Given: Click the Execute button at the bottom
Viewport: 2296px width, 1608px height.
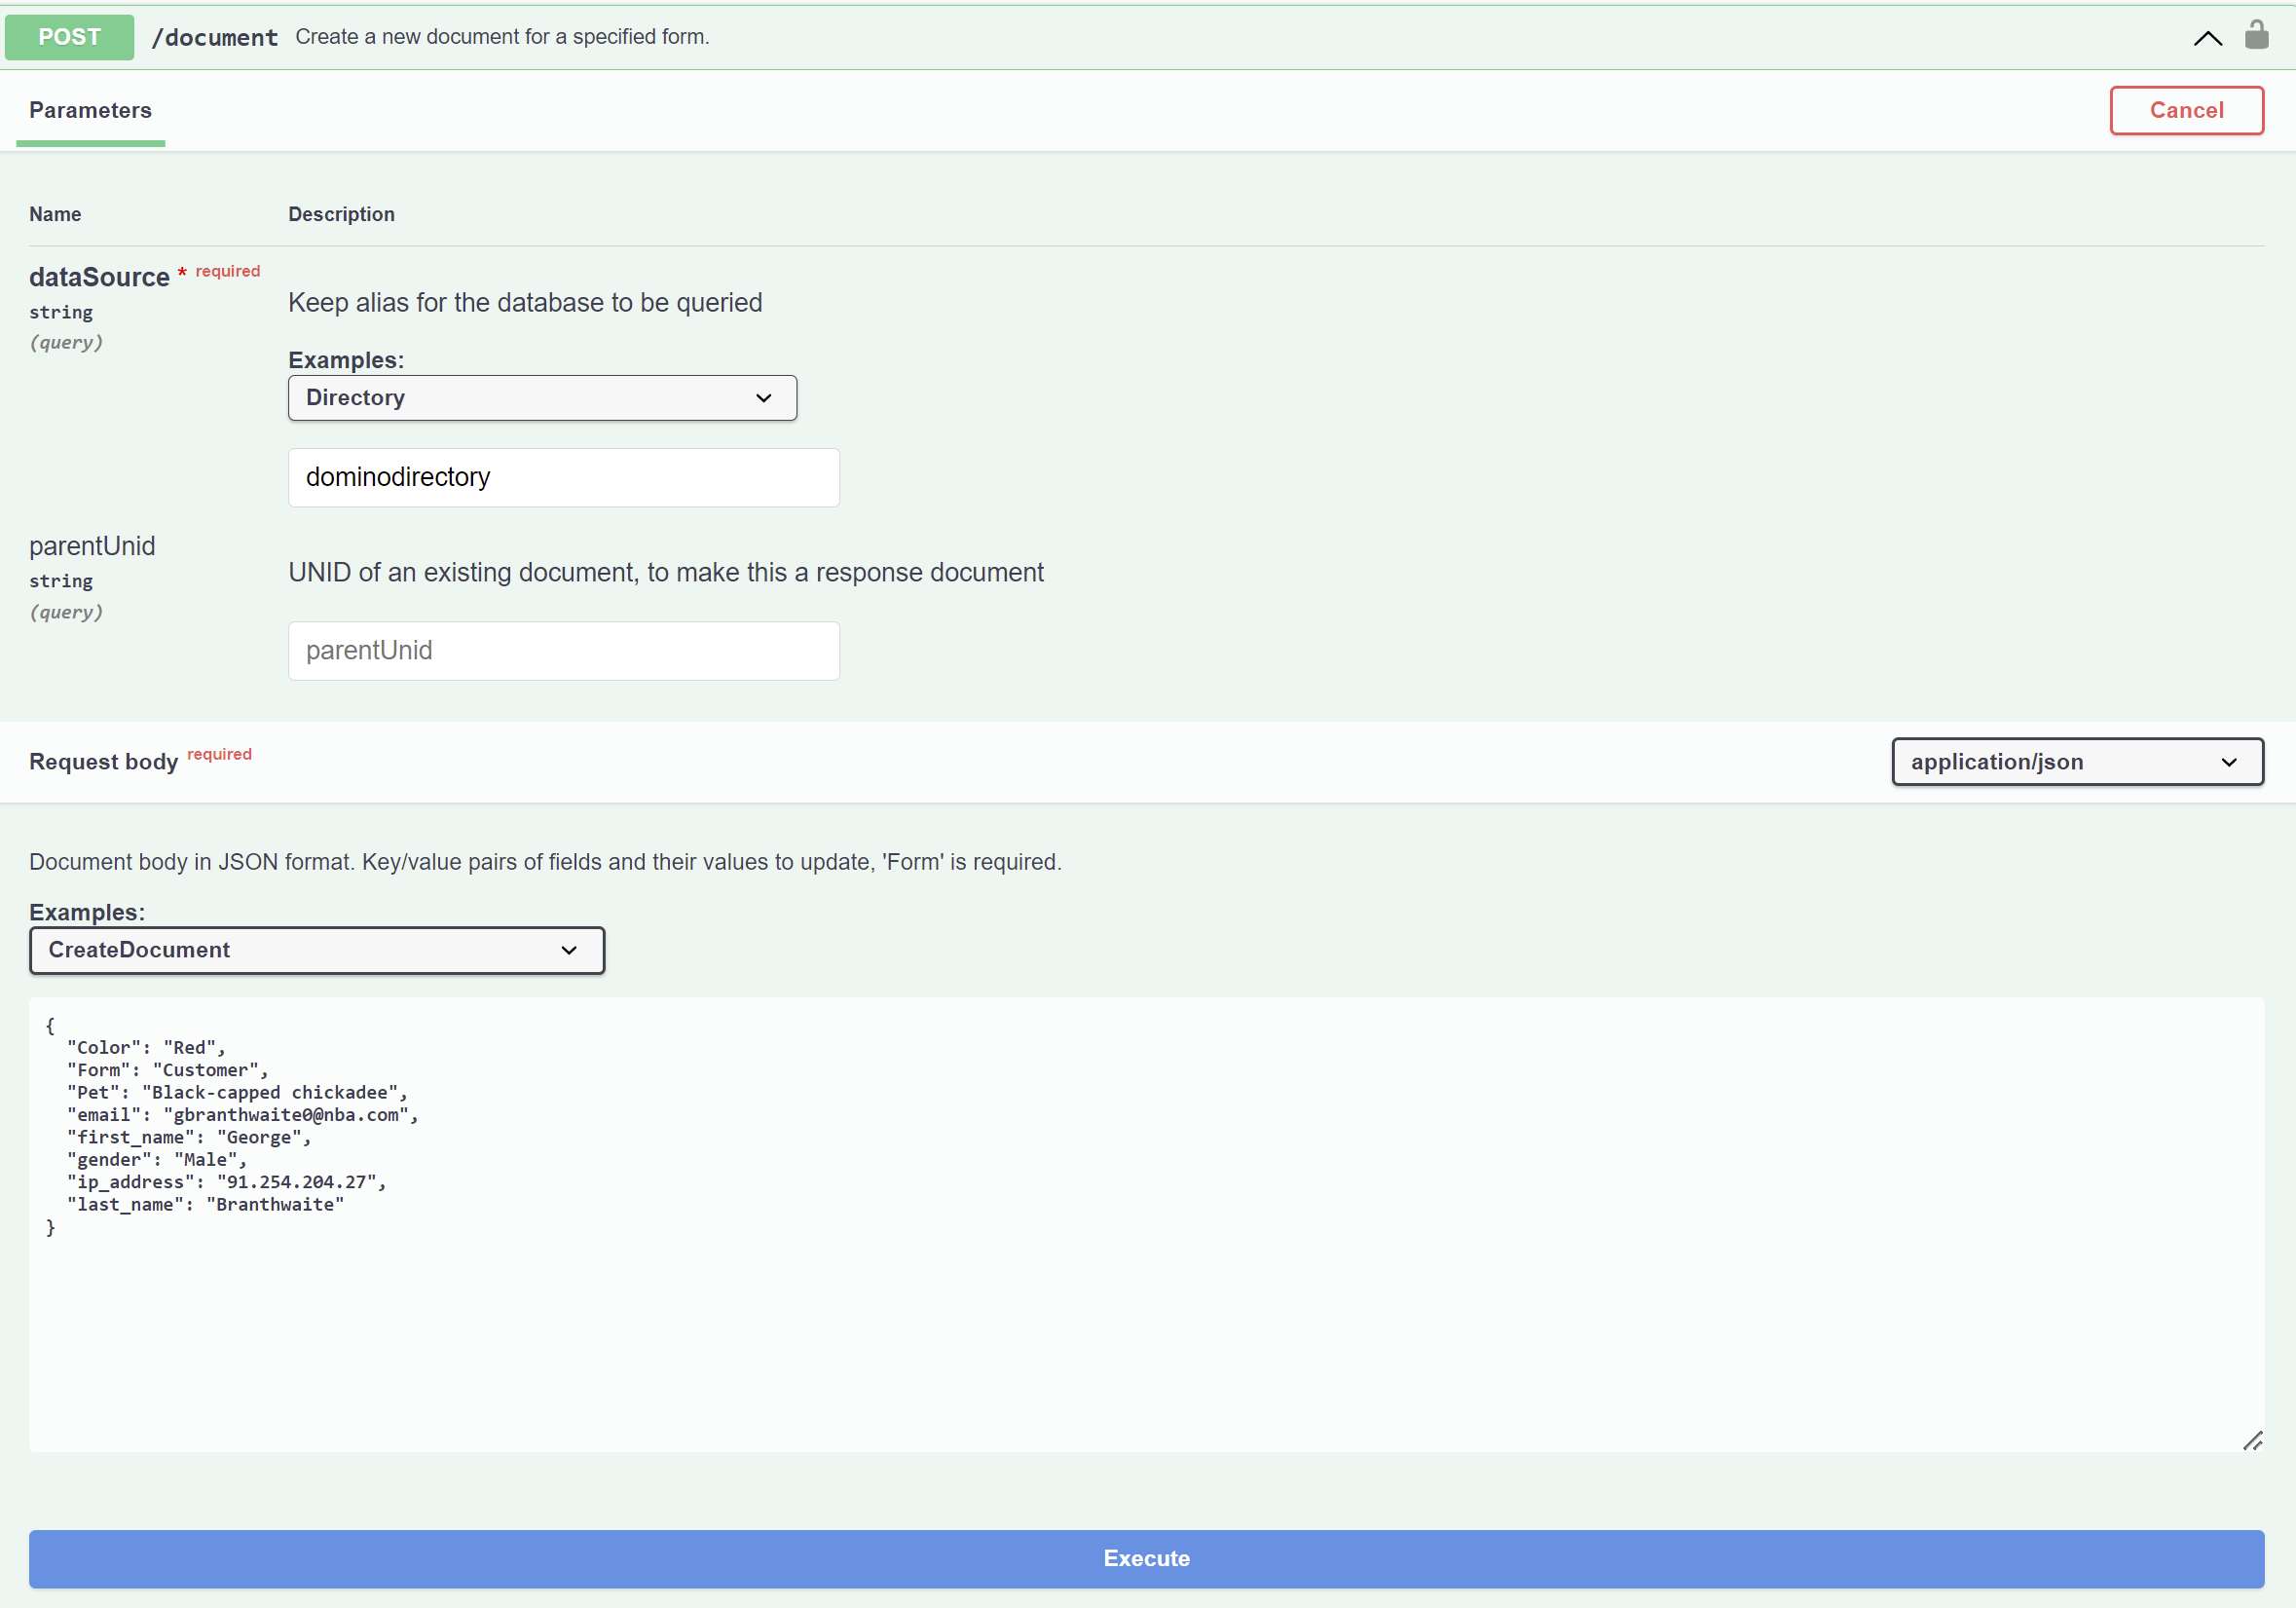Looking at the screenshot, I should (1146, 1559).
